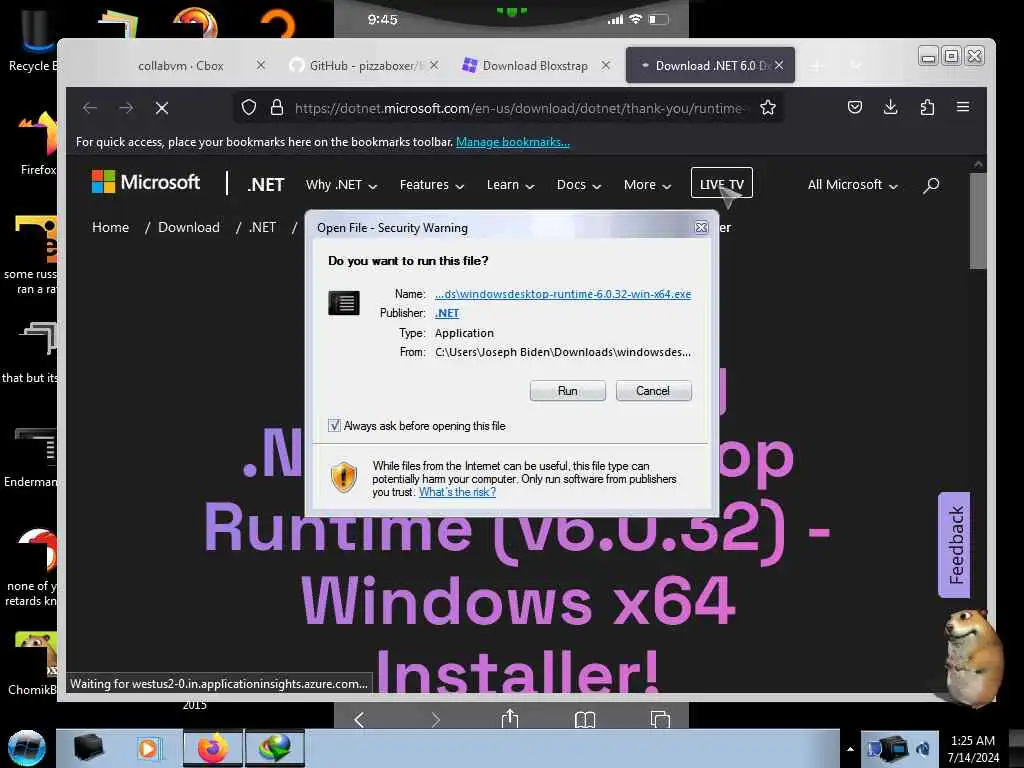Cancel the security warning
This screenshot has height=768, width=1024.
tap(653, 391)
